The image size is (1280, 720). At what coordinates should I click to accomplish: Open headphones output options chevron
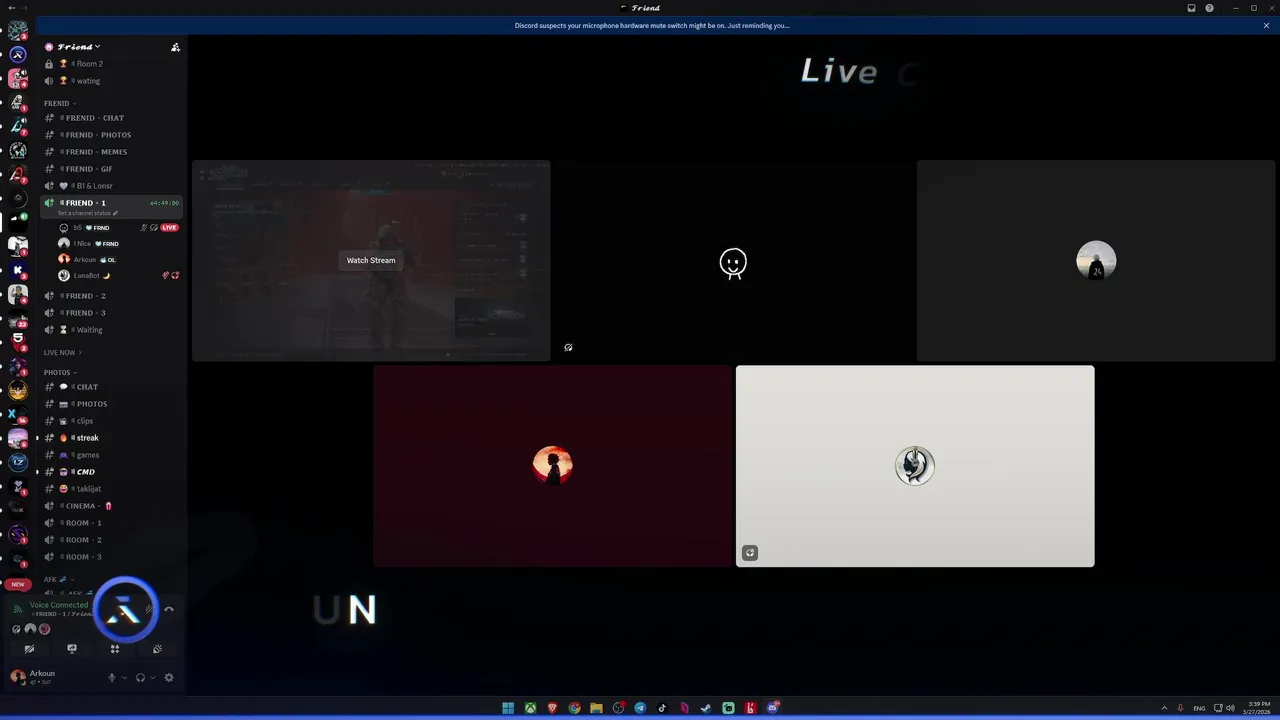click(152, 678)
